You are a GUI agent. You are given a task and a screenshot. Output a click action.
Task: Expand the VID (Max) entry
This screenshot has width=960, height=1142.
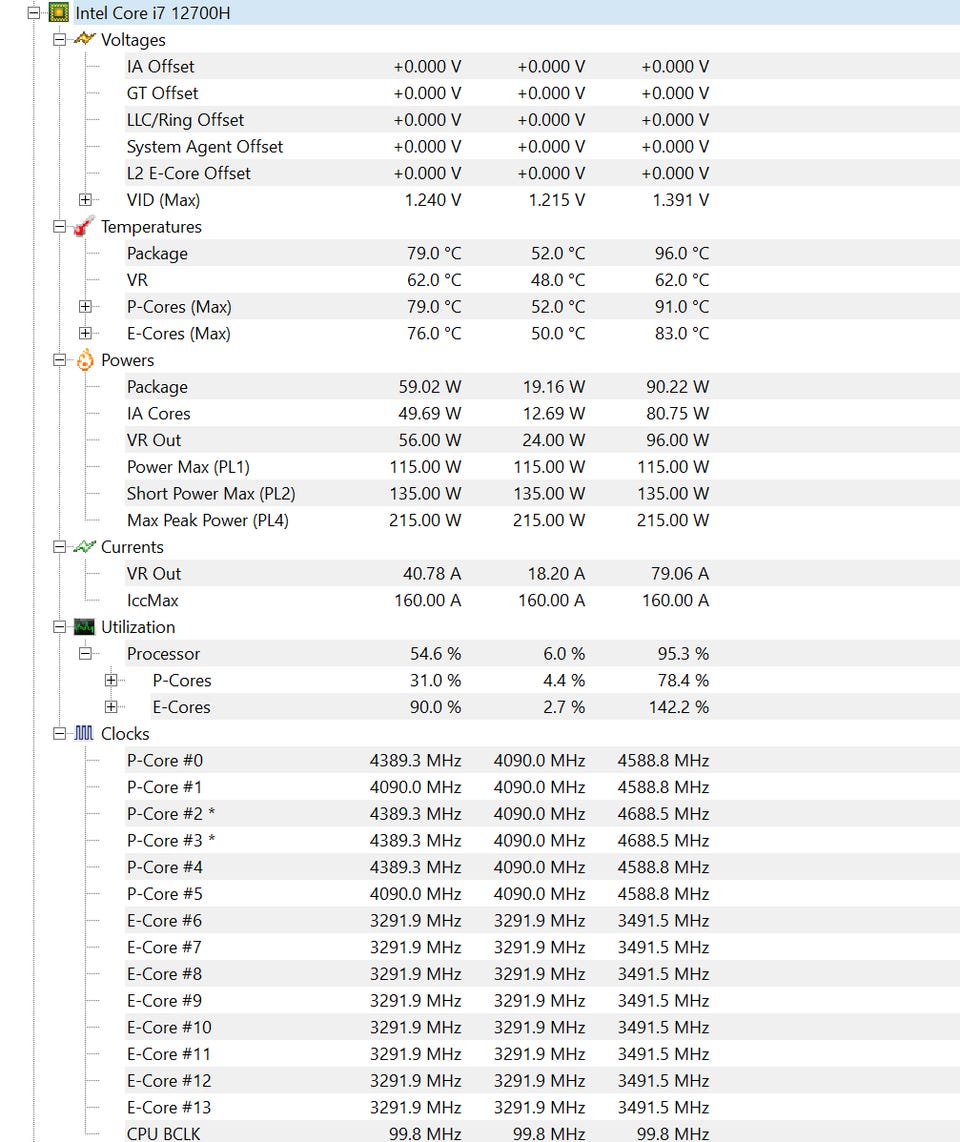[x=86, y=200]
